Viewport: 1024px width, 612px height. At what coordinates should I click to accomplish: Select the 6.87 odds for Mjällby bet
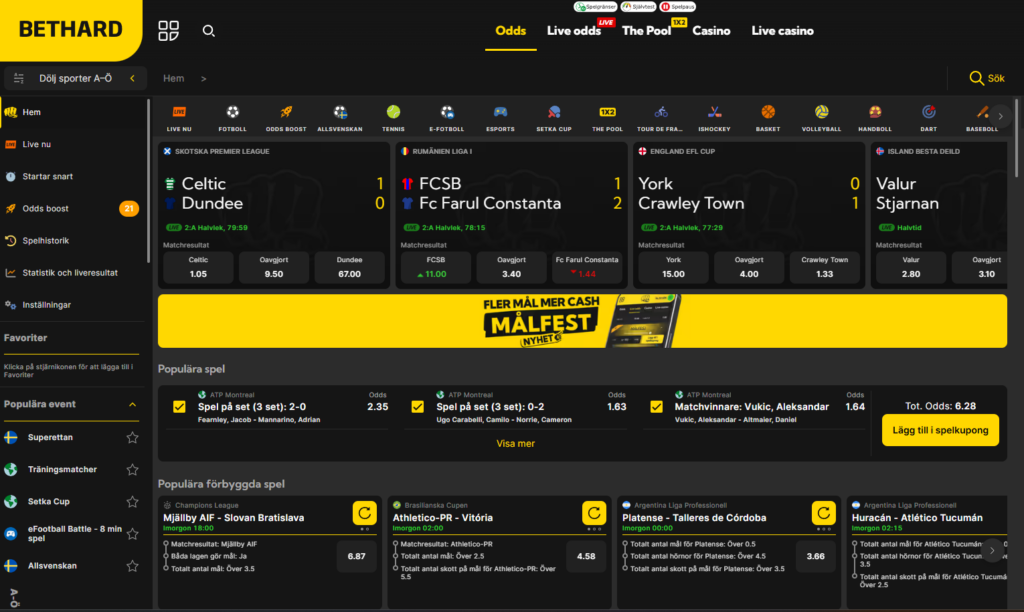tap(357, 556)
